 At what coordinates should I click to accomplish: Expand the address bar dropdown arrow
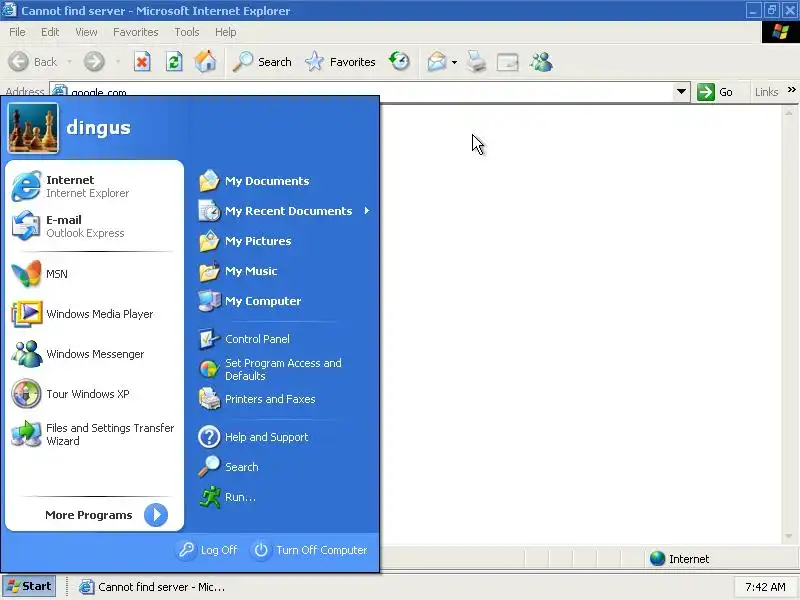pyautogui.click(x=681, y=92)
